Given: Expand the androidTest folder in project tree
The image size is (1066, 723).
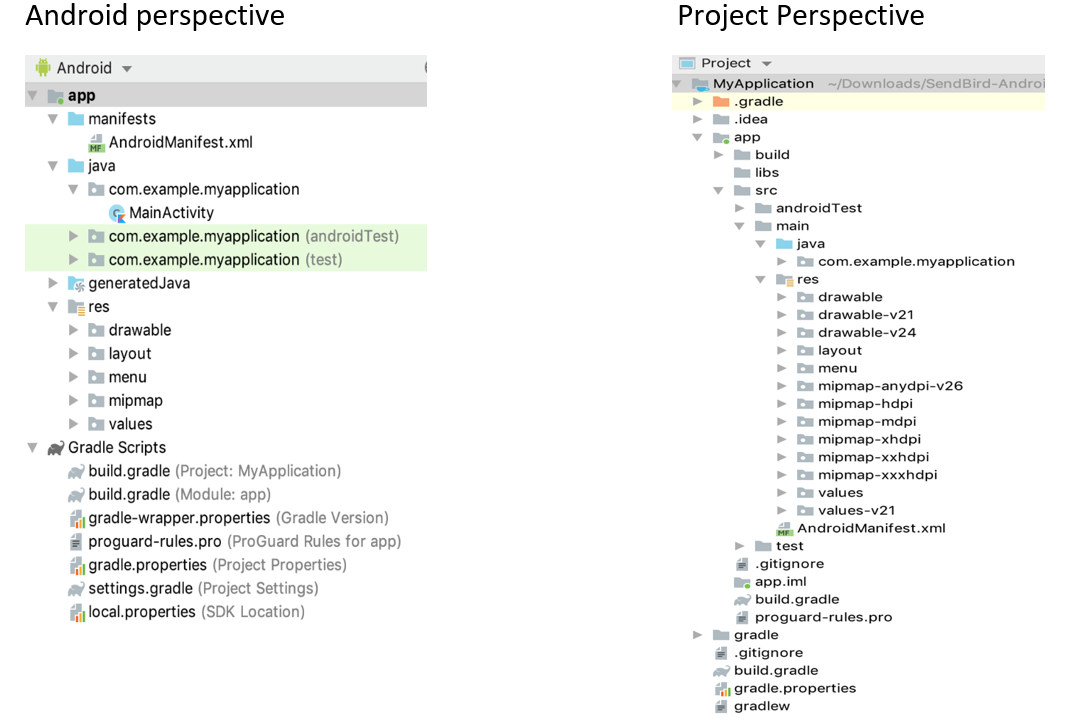Looking at the screenshot, I should pos(739,208).
